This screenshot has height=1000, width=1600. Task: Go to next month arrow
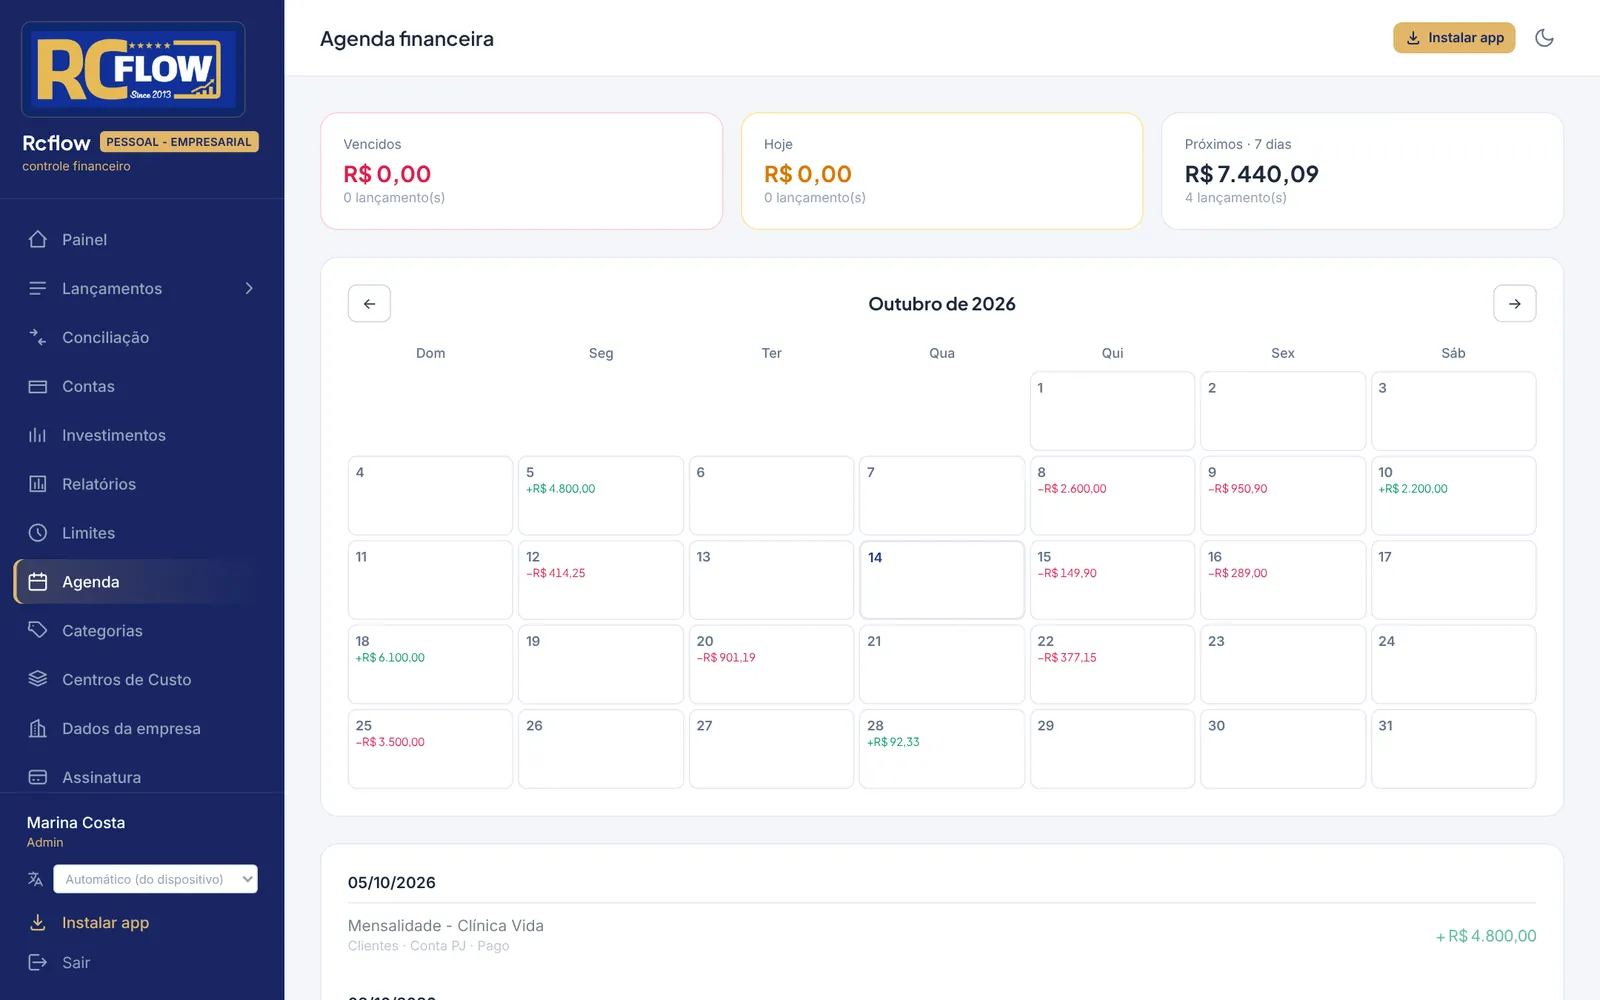(x=1514, y=304)
